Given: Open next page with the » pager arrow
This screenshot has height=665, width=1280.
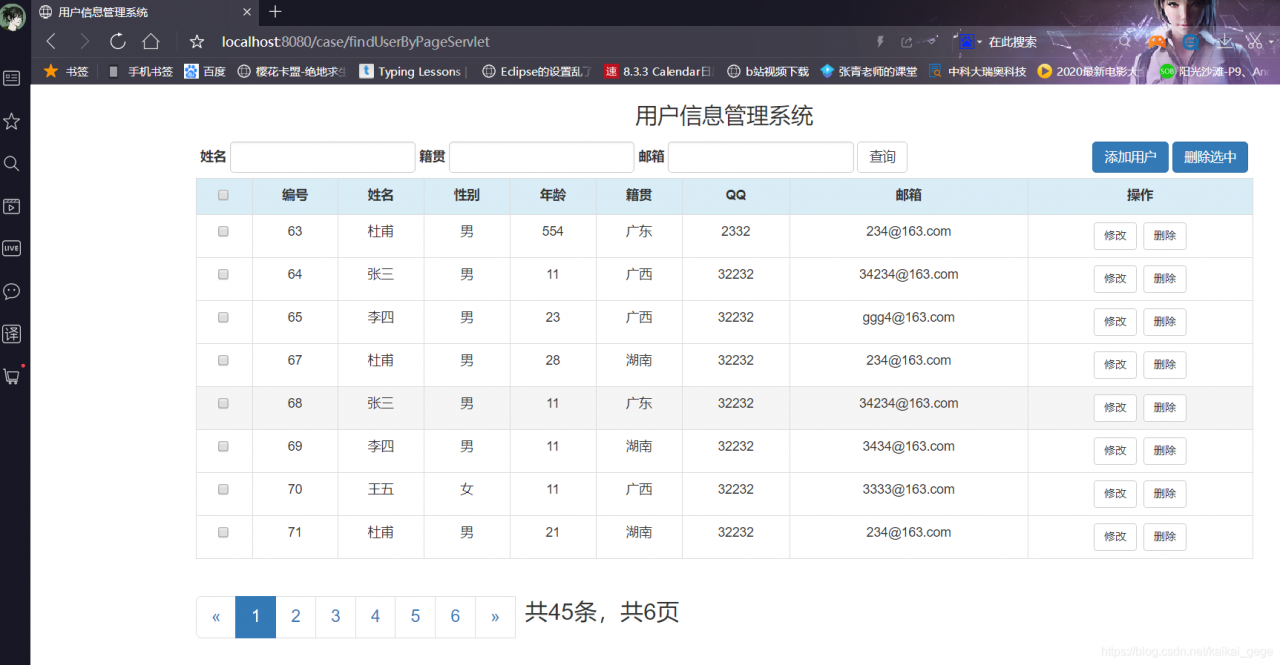Looking at the screenshot, I should tap(495, 617).
